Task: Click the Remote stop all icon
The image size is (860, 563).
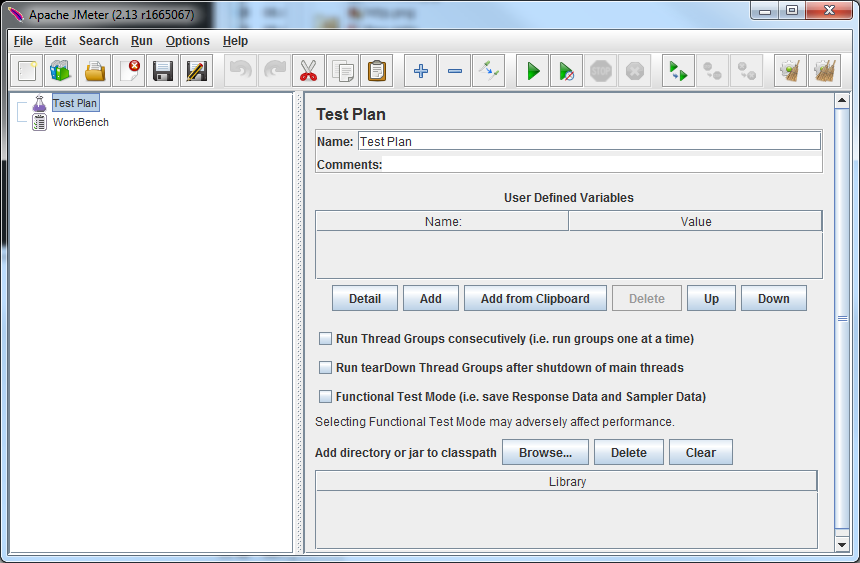Action: click(712, 71)
